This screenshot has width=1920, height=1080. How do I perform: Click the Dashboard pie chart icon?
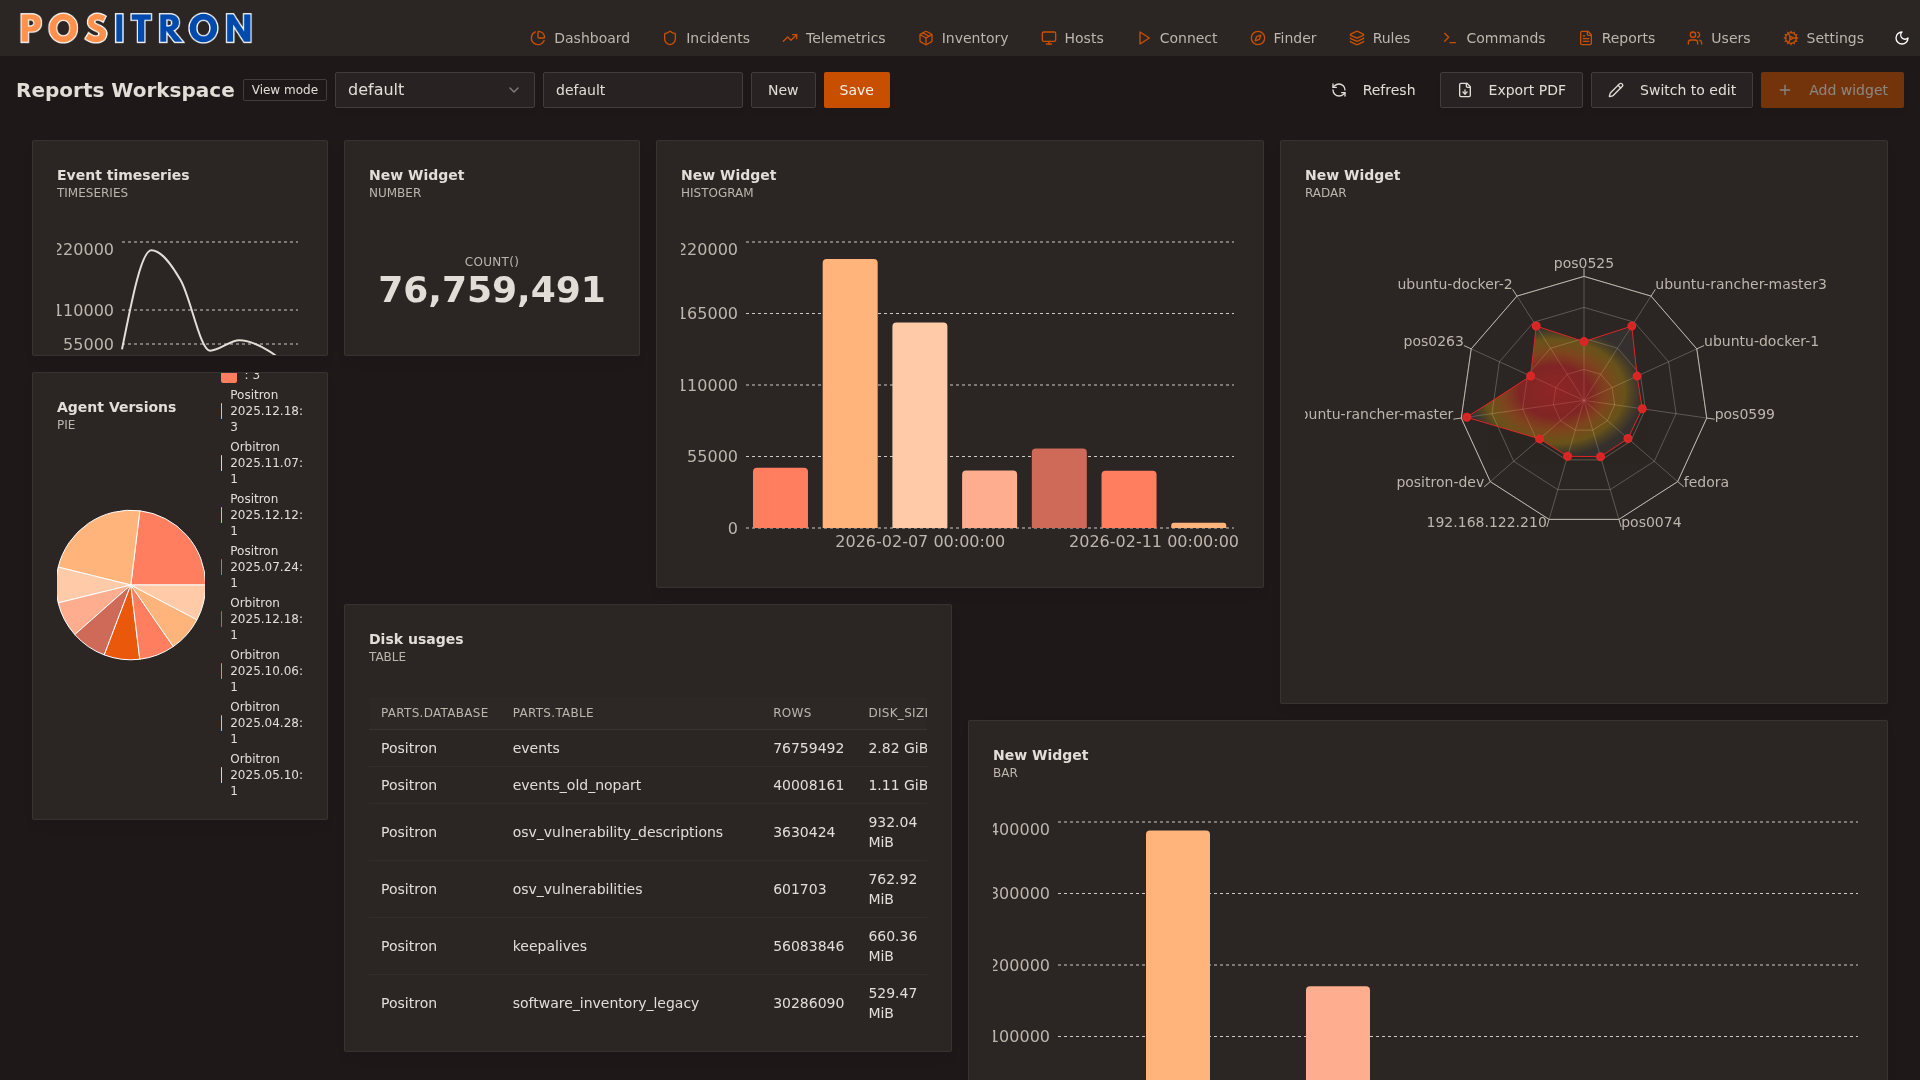click(x=538, y=38)
